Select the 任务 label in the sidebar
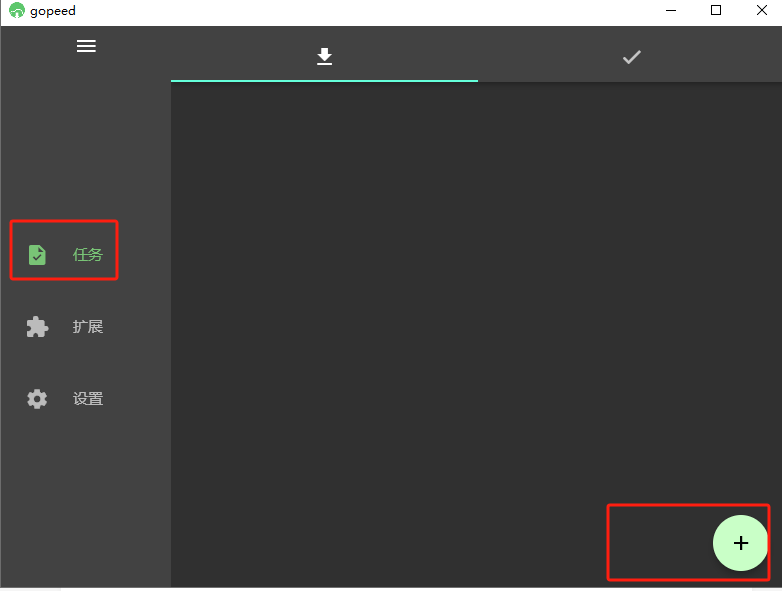 coord(88,255)
